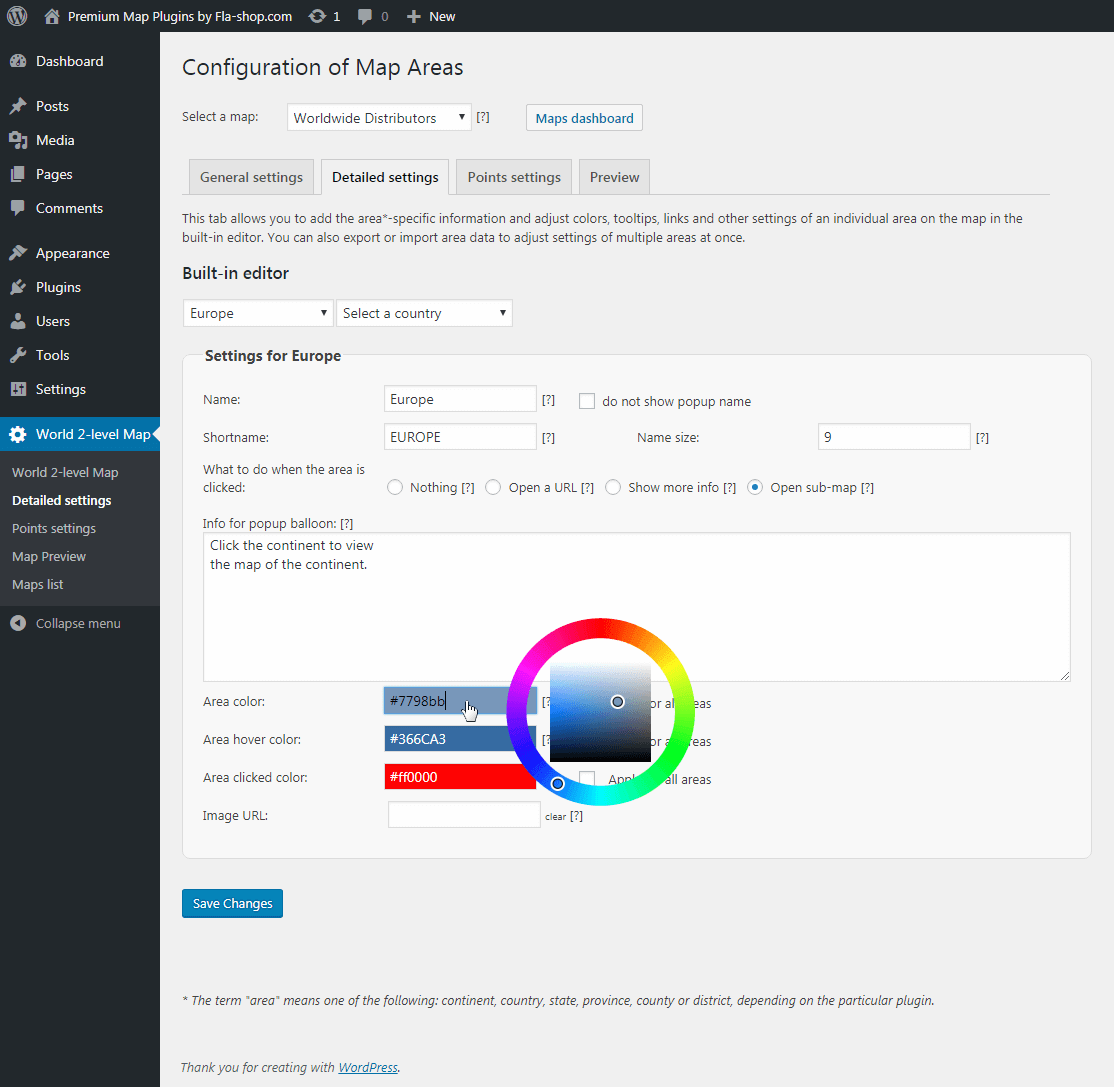
Task: Click inside the popup balloon info textarea
Action: point(637,607)
